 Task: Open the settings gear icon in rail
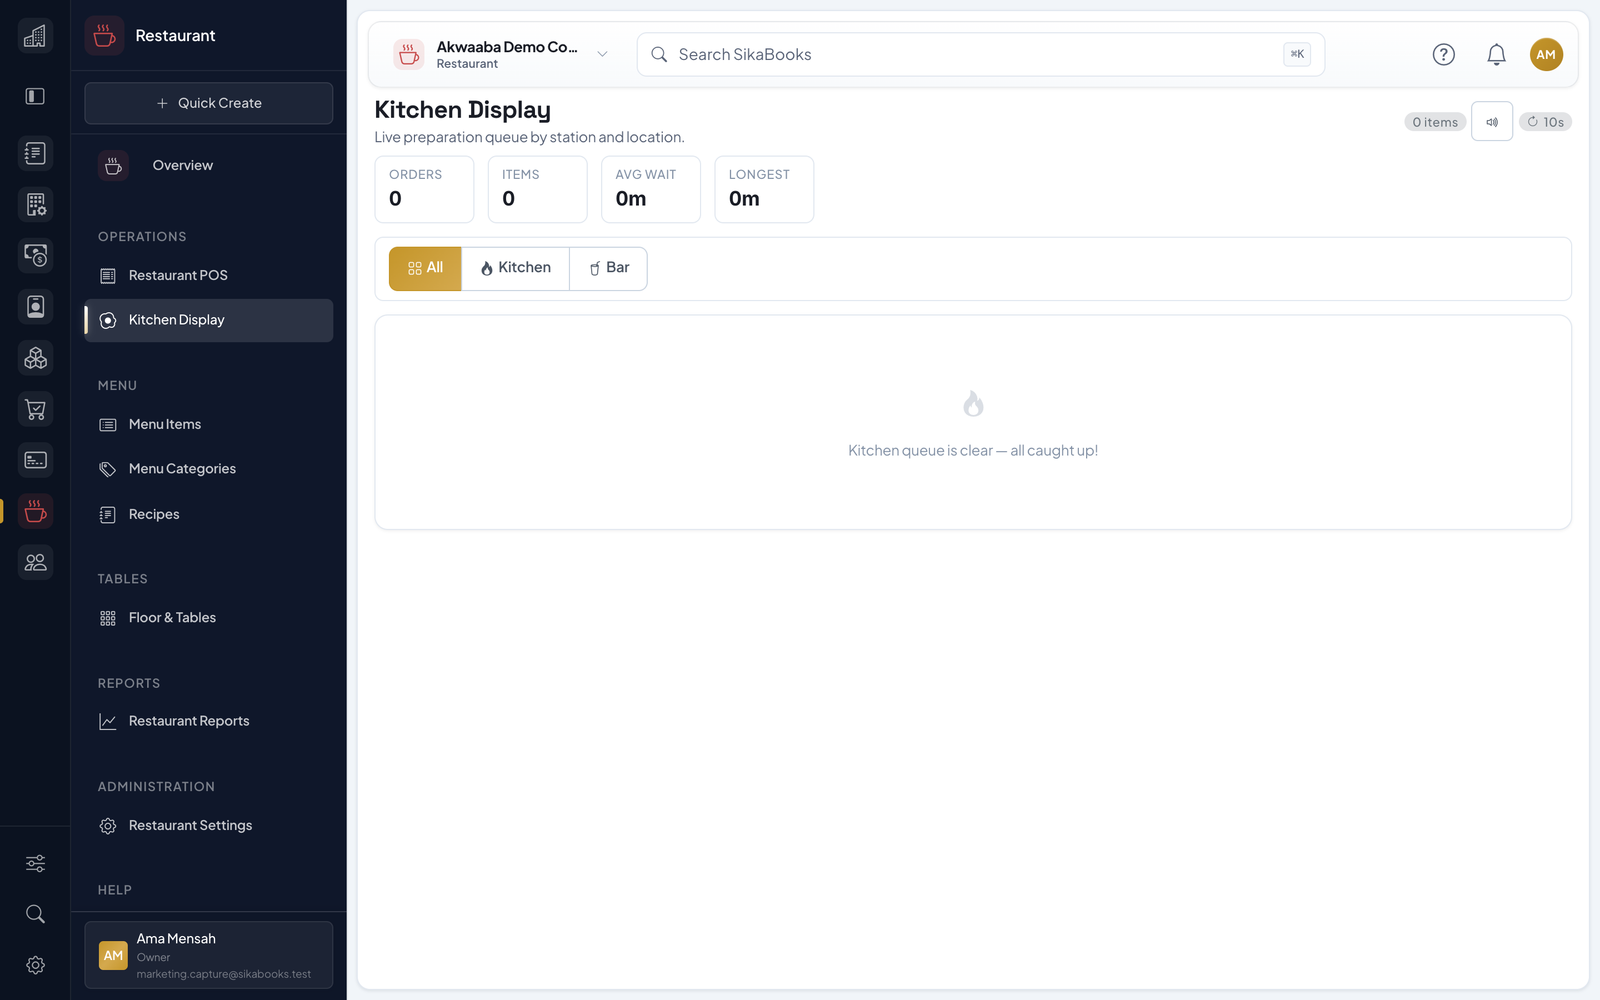click(x=35, y=965)
